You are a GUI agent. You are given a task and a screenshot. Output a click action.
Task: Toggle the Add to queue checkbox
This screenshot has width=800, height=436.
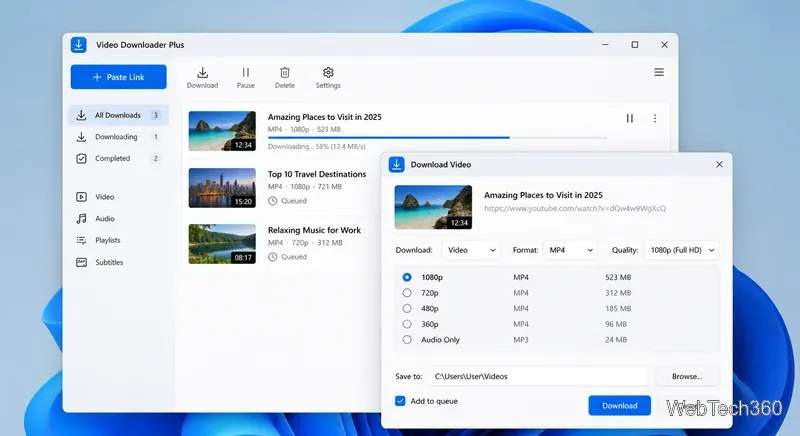[400, 401]
